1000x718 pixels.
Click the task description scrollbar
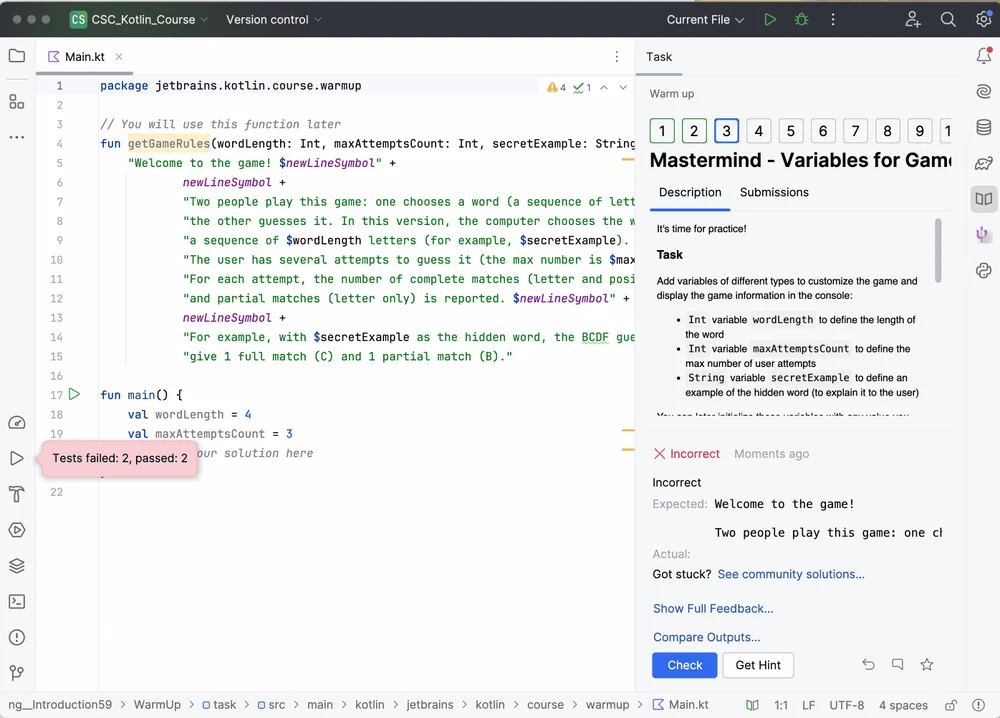pos(938,250)
